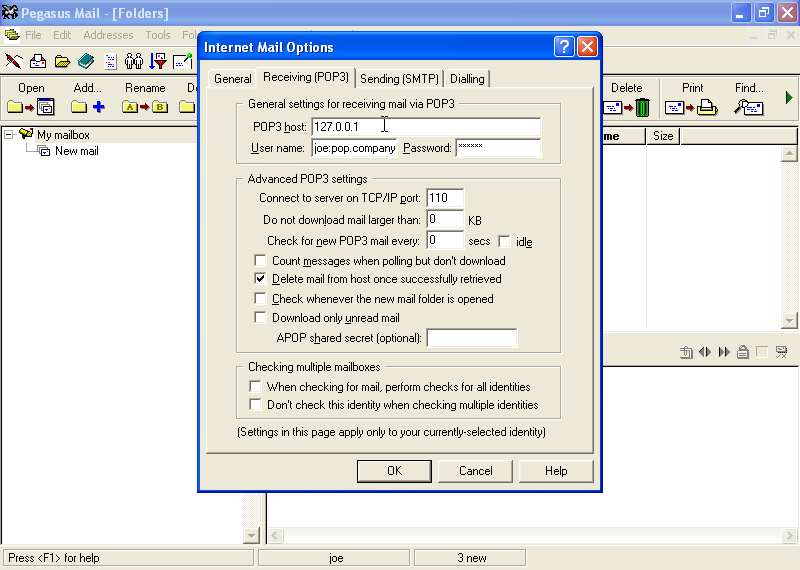Screen dimensions: 800x570
Task: Enable perform checks for all identities
Action: click(255, 386)
